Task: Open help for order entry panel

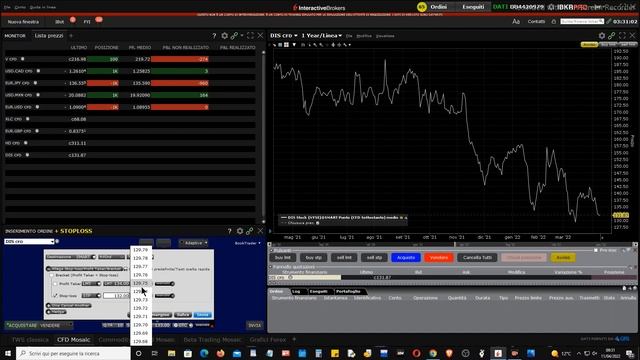Action: [x=229, y=231]
